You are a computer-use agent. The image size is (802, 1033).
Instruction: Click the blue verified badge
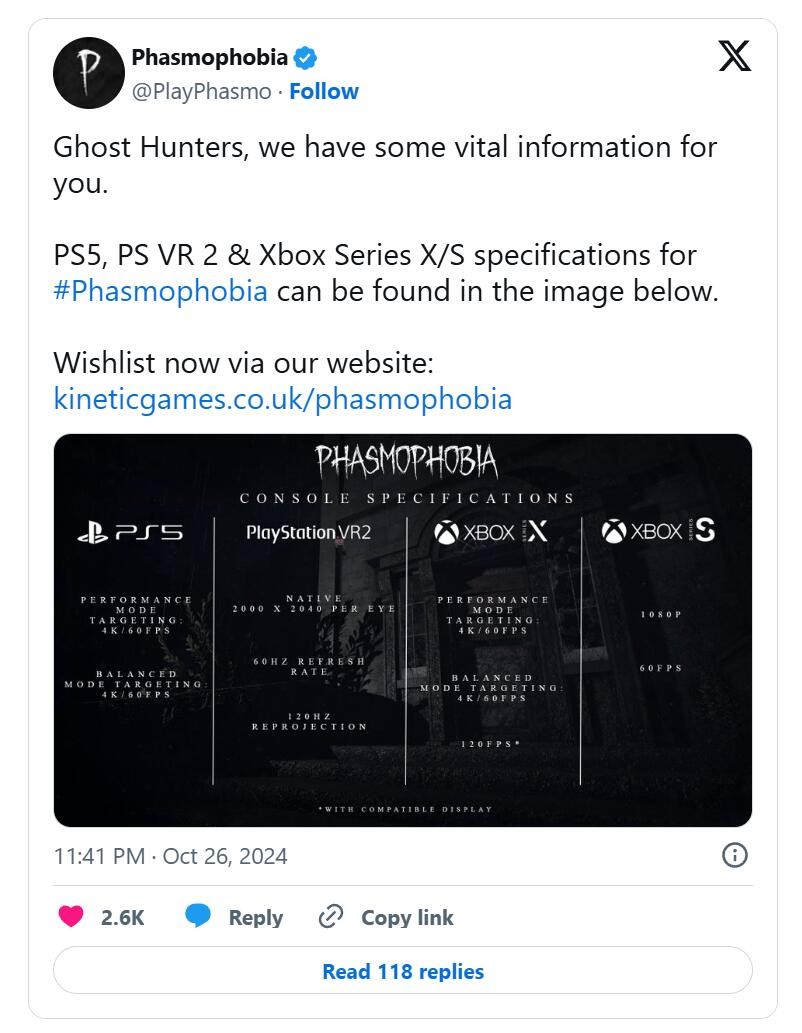[x=306, y=57]
